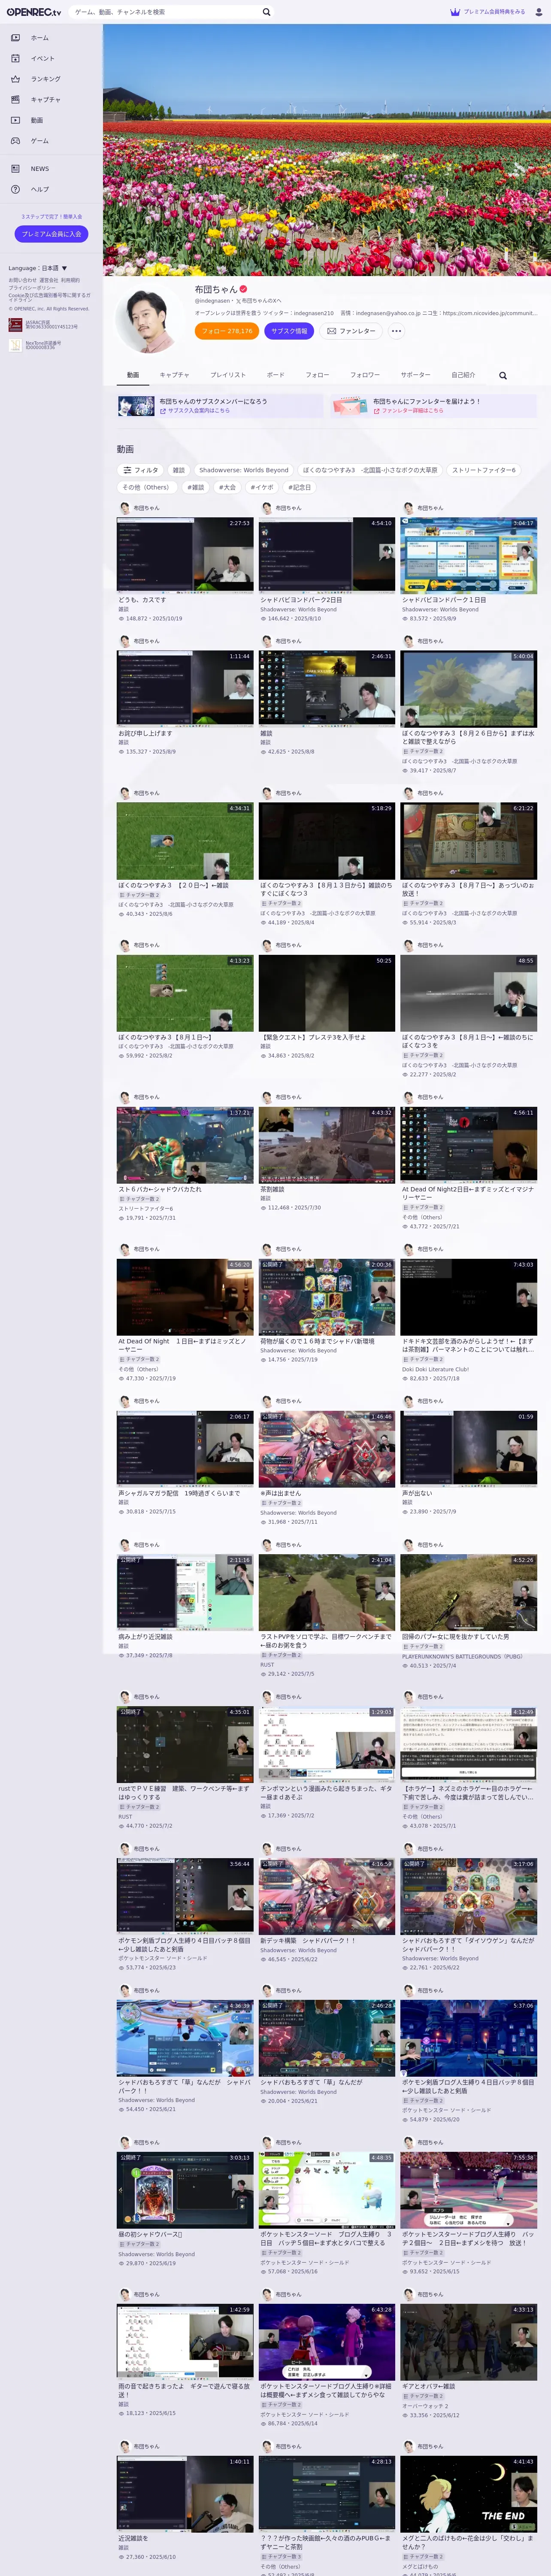Screen dimensions: 551x2576
Task: Open the 病み上がり近況雑談 video title
Action: [145, 1637]
